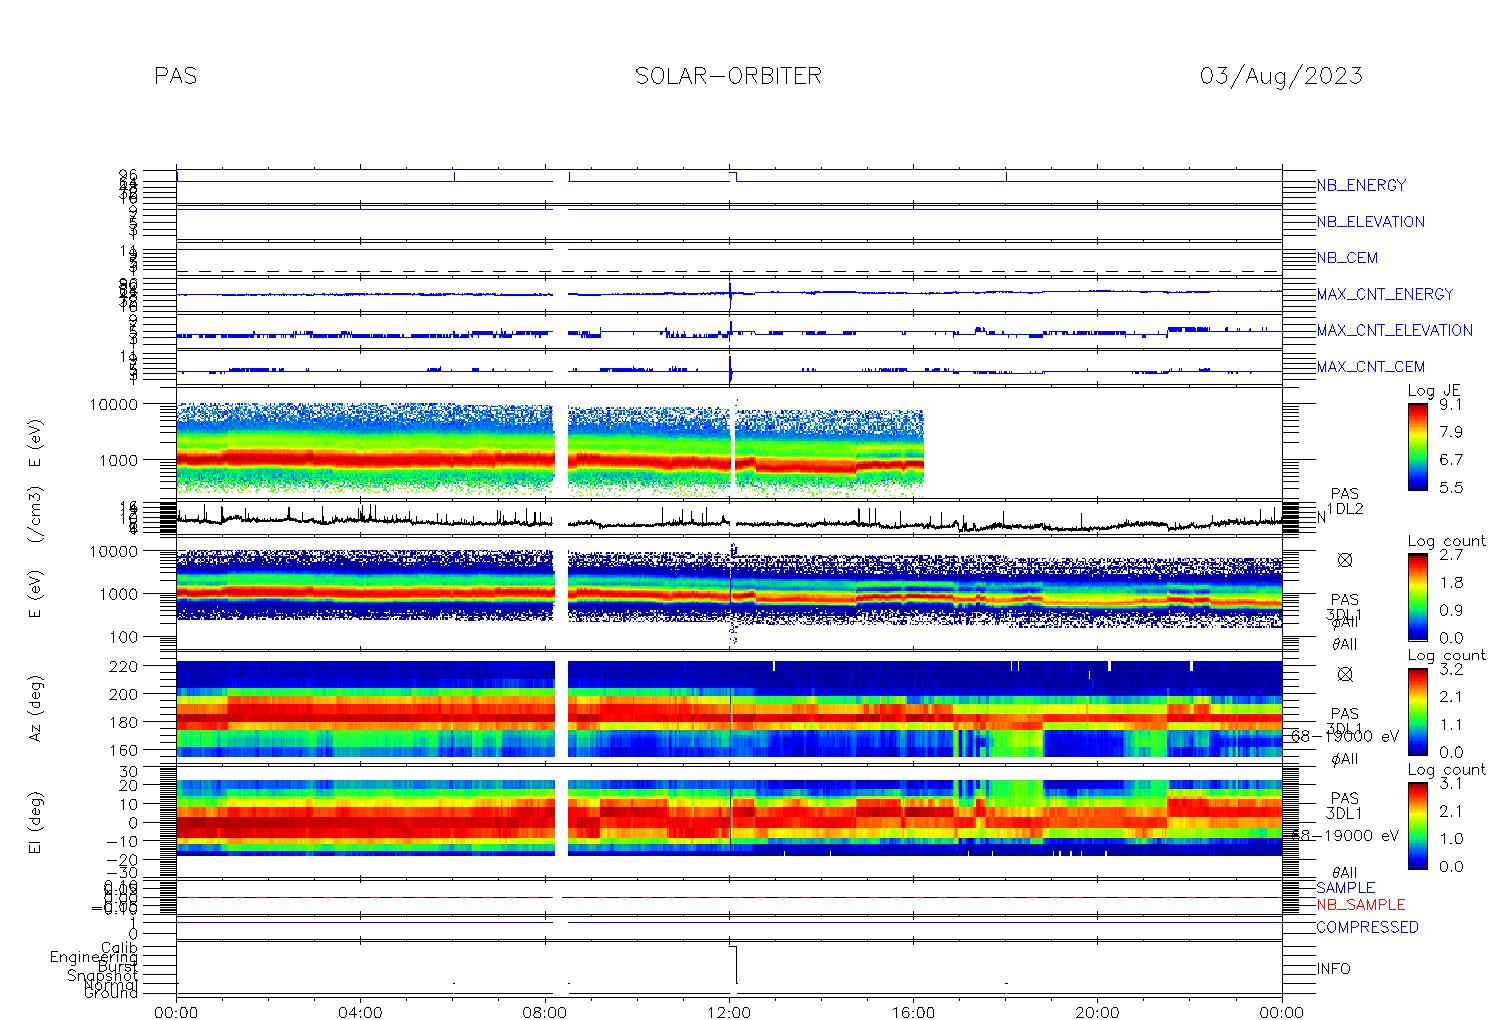
Task: Click the circled-cross symbol beside azimuth panel
Action: tap(1345, 675)
